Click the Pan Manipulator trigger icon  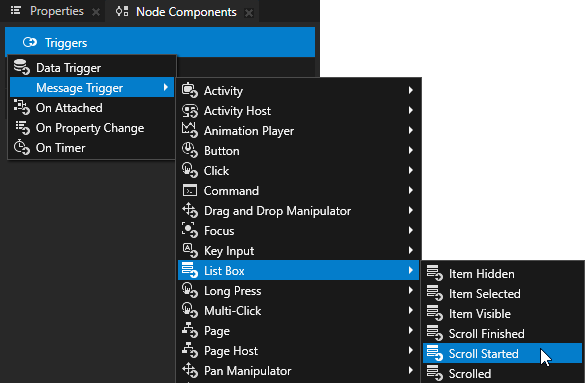pyautogui.click(x=190, y=370)
